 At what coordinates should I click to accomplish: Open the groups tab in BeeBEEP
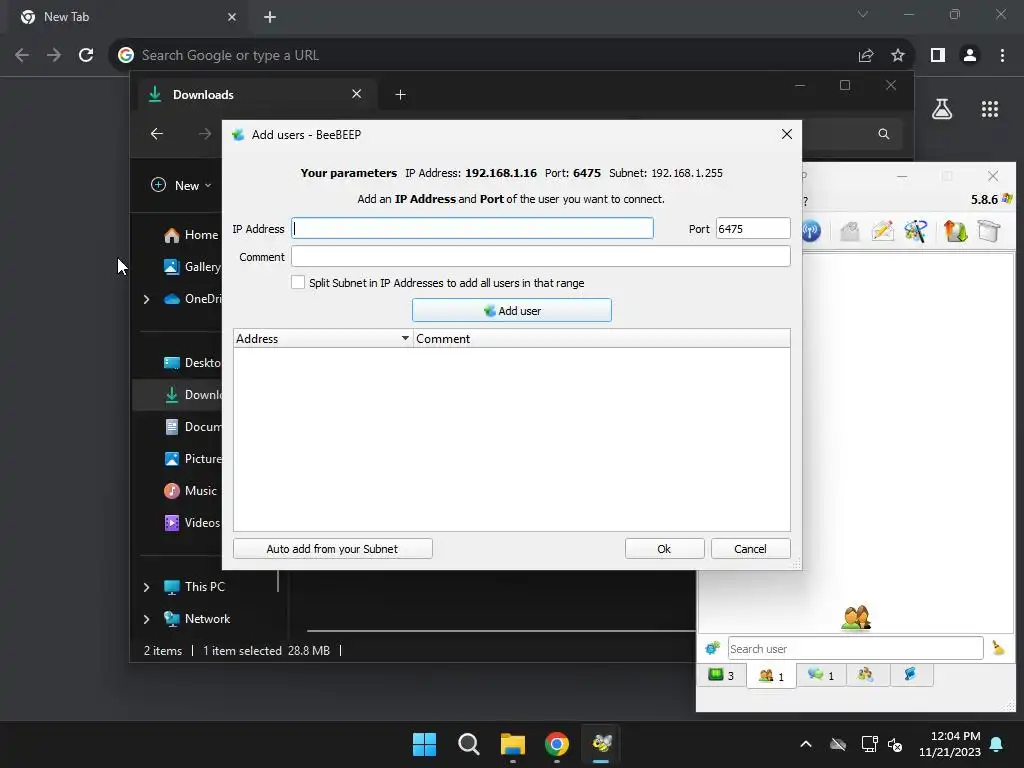point(866,675)
